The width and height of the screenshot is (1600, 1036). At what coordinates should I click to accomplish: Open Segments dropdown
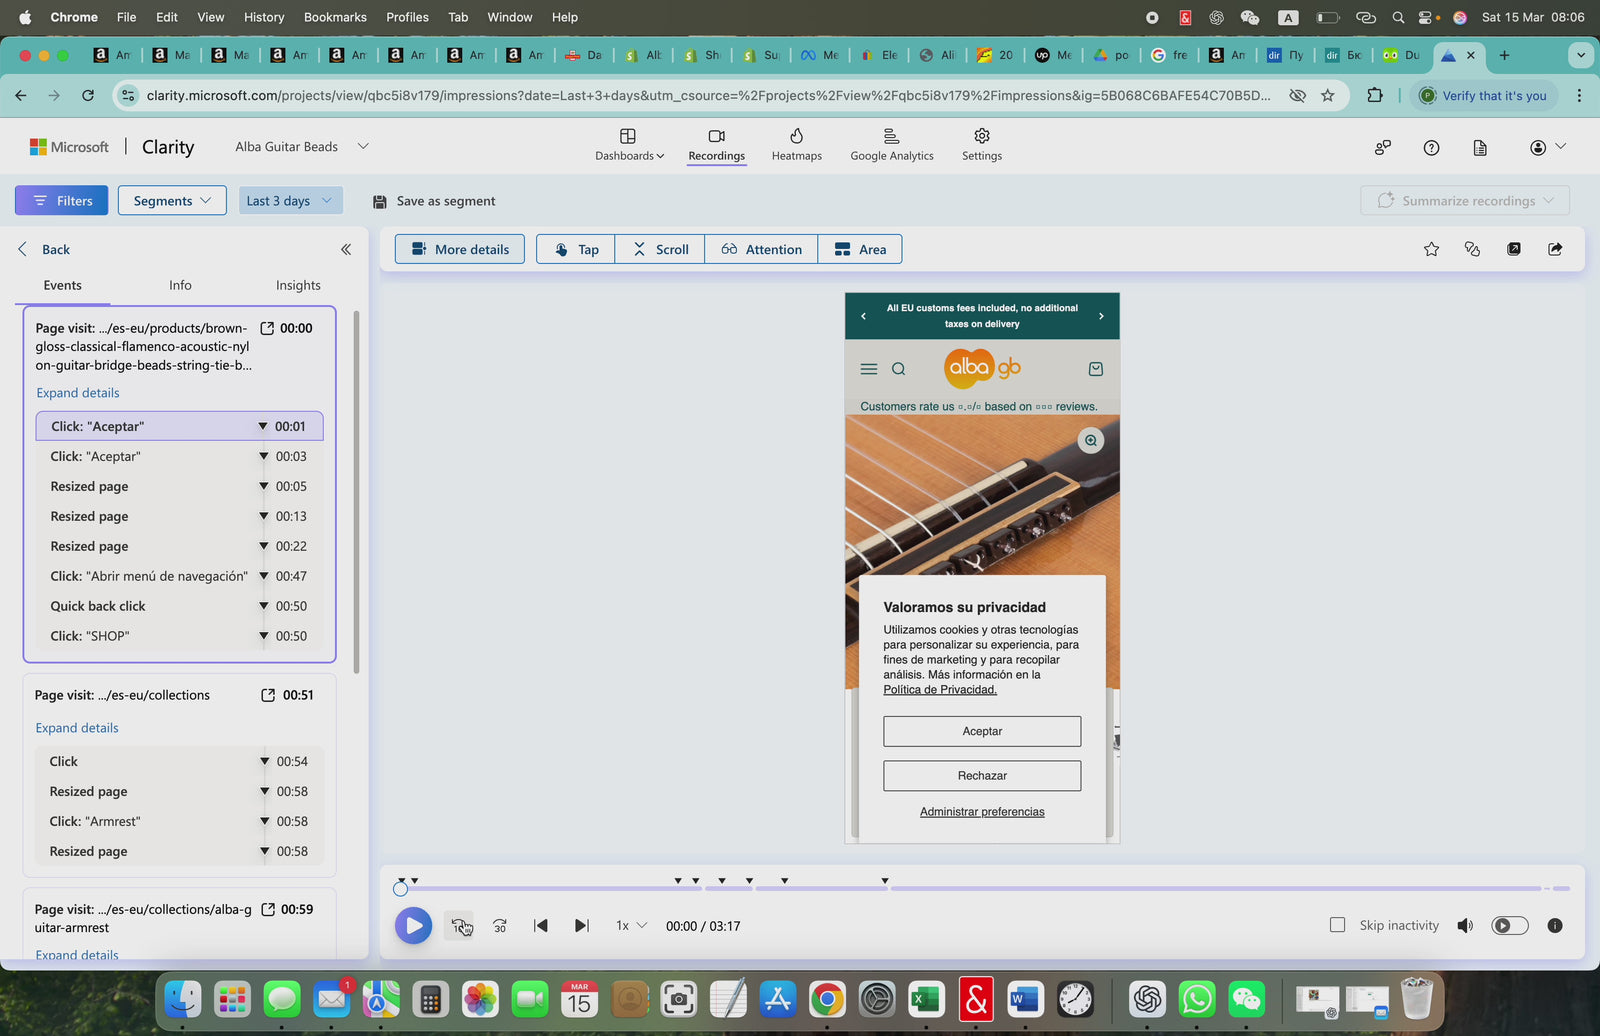tap(172, 201)
